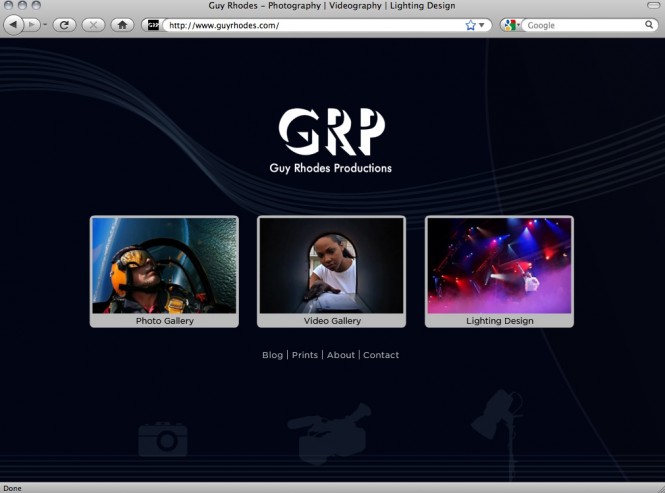Image resolution: width=665 pixels, height=493 pixels.
Task: Open the Contact link
Action: pos(381,355)
